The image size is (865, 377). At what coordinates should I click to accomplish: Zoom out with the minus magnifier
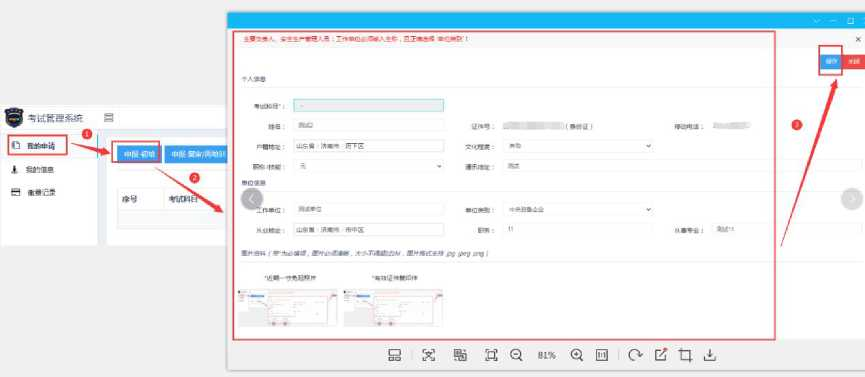tap(516, 355)
